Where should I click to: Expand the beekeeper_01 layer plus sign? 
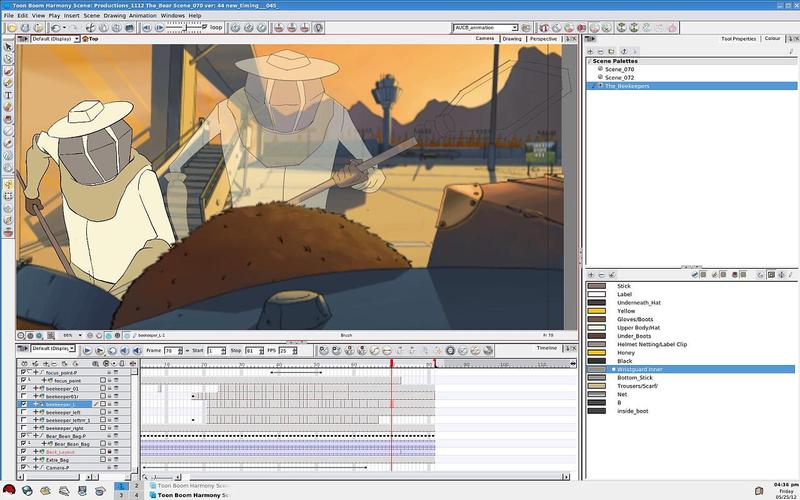point(36,388)
